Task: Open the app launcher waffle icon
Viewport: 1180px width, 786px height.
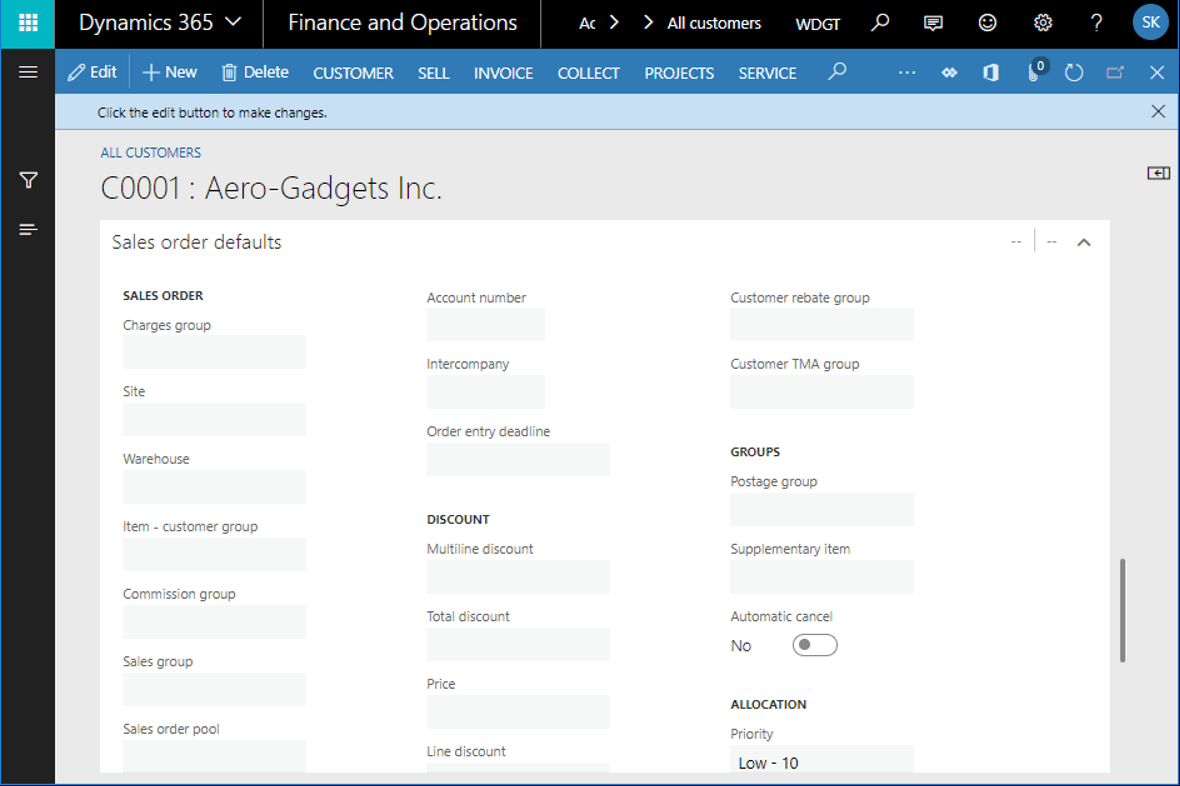Action: click(28, 23)
